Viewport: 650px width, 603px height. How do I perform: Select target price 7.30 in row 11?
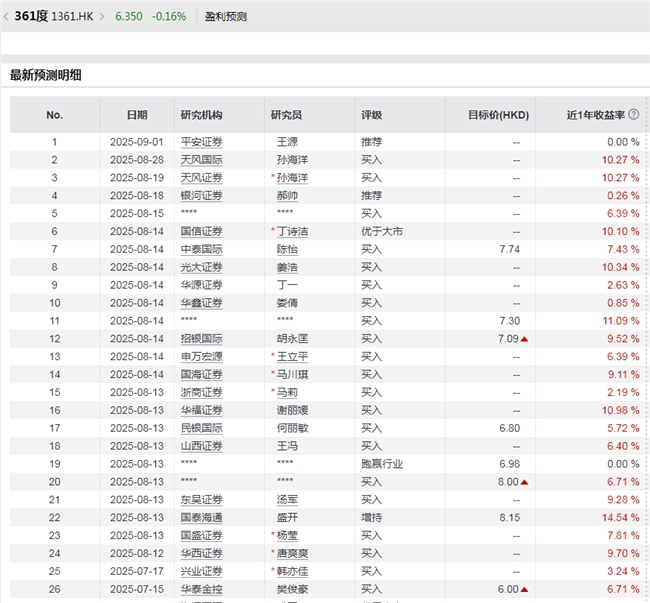pyautogui.click(x=509, y=321)
